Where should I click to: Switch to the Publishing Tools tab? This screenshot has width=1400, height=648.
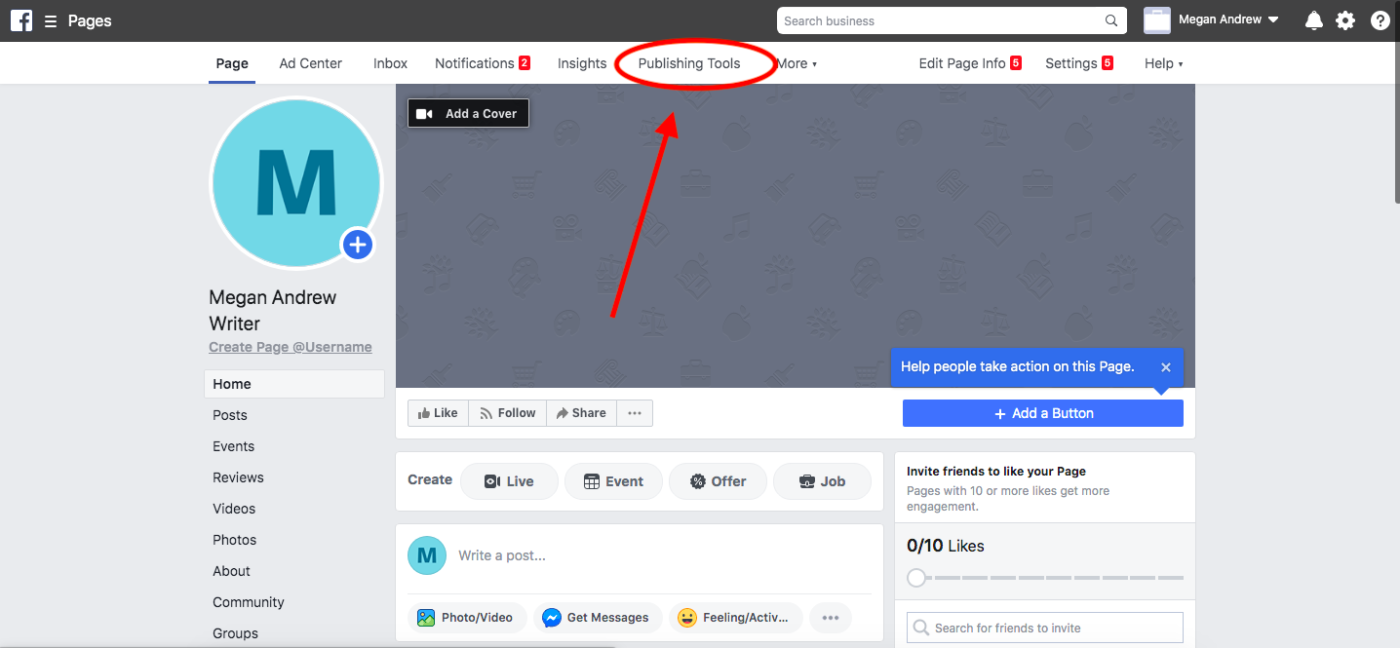coord(690,63)
